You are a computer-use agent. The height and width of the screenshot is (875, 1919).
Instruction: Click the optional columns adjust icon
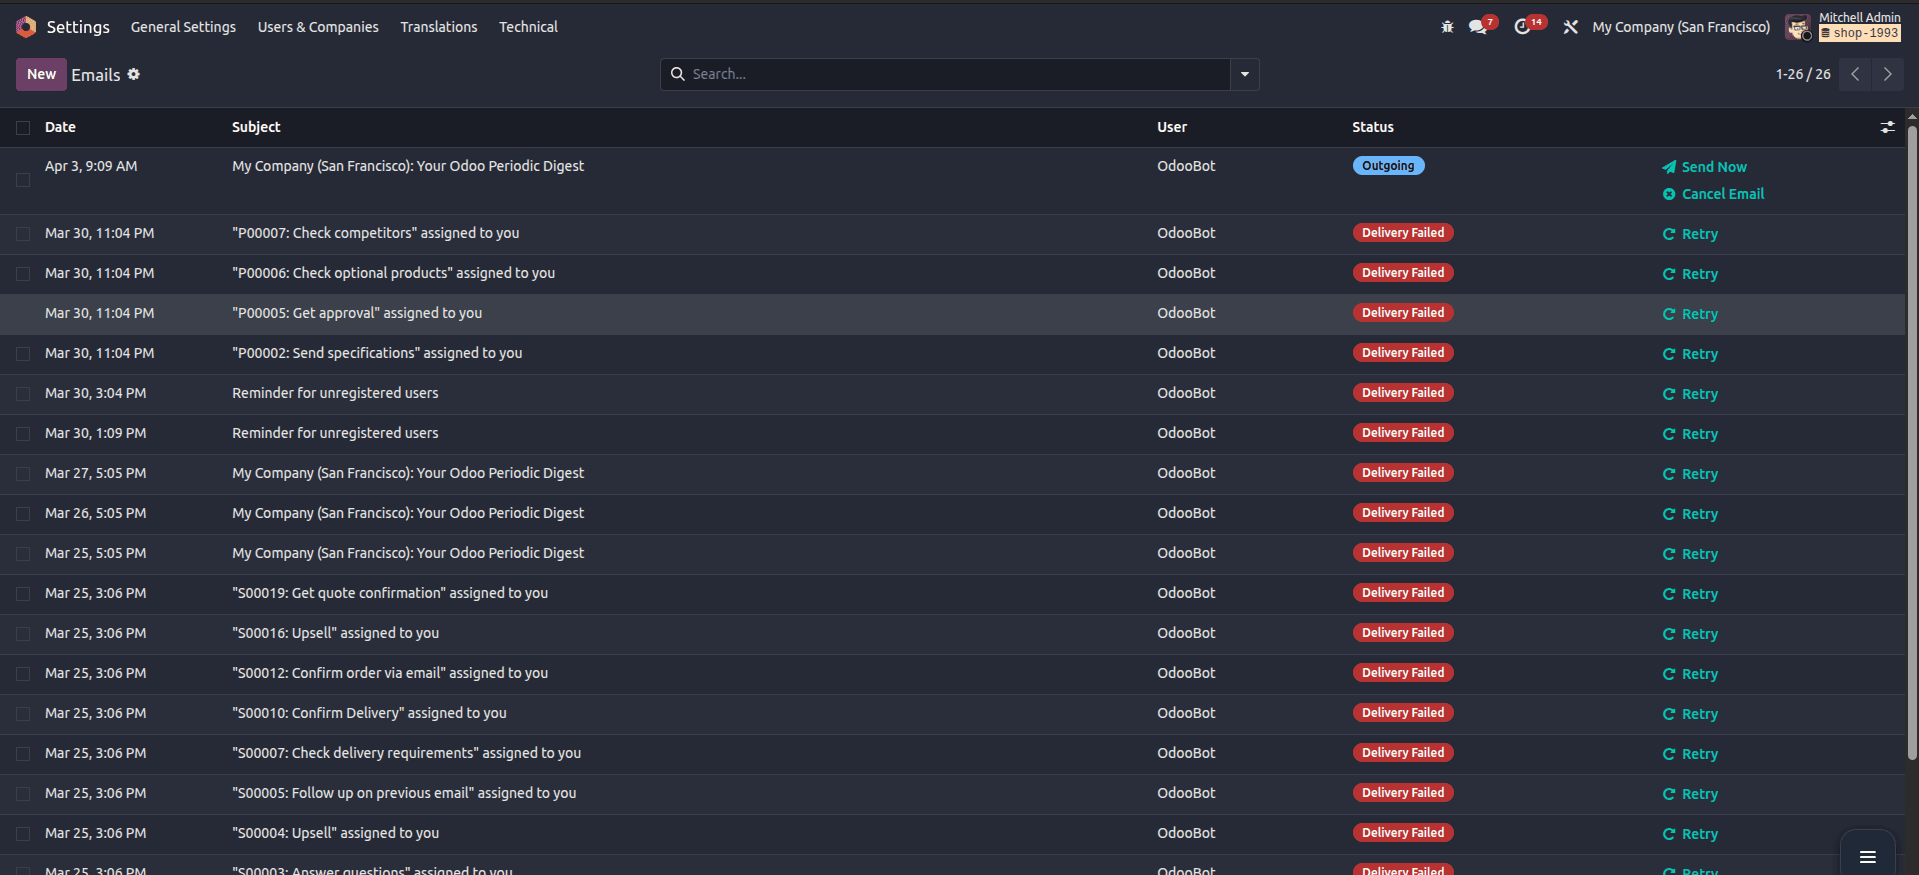1887,127
